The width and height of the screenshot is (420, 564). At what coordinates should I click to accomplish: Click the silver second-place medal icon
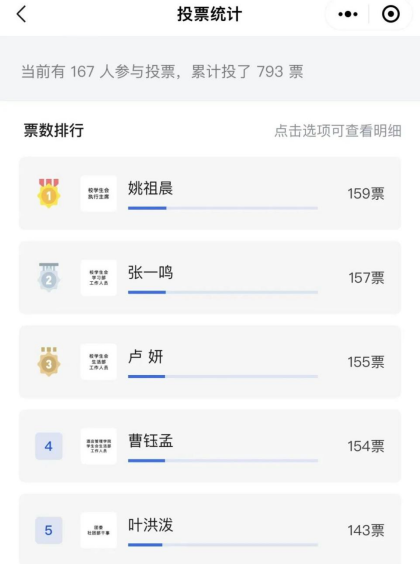49,277
